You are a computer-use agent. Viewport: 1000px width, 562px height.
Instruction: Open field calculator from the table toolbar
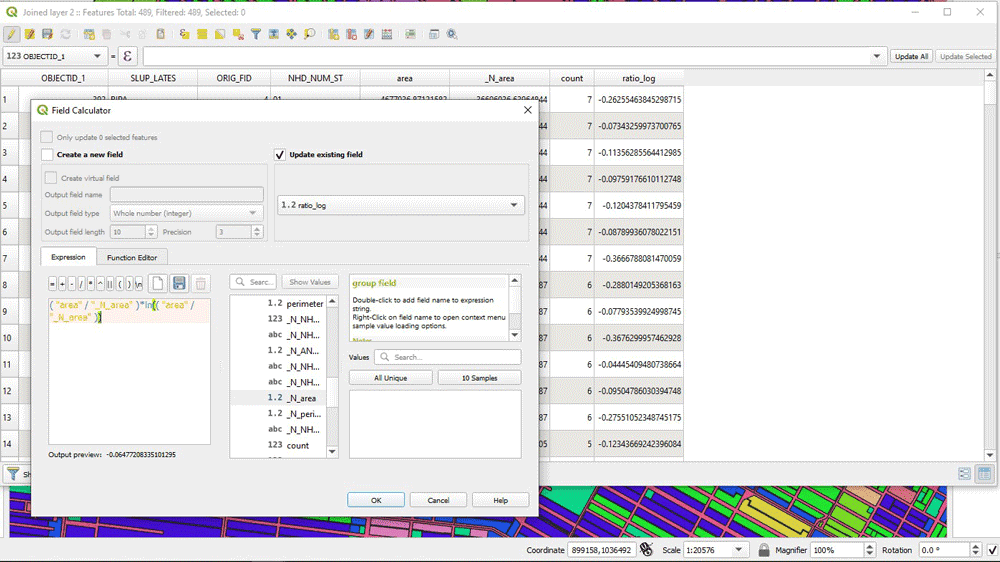pos(387,34)
